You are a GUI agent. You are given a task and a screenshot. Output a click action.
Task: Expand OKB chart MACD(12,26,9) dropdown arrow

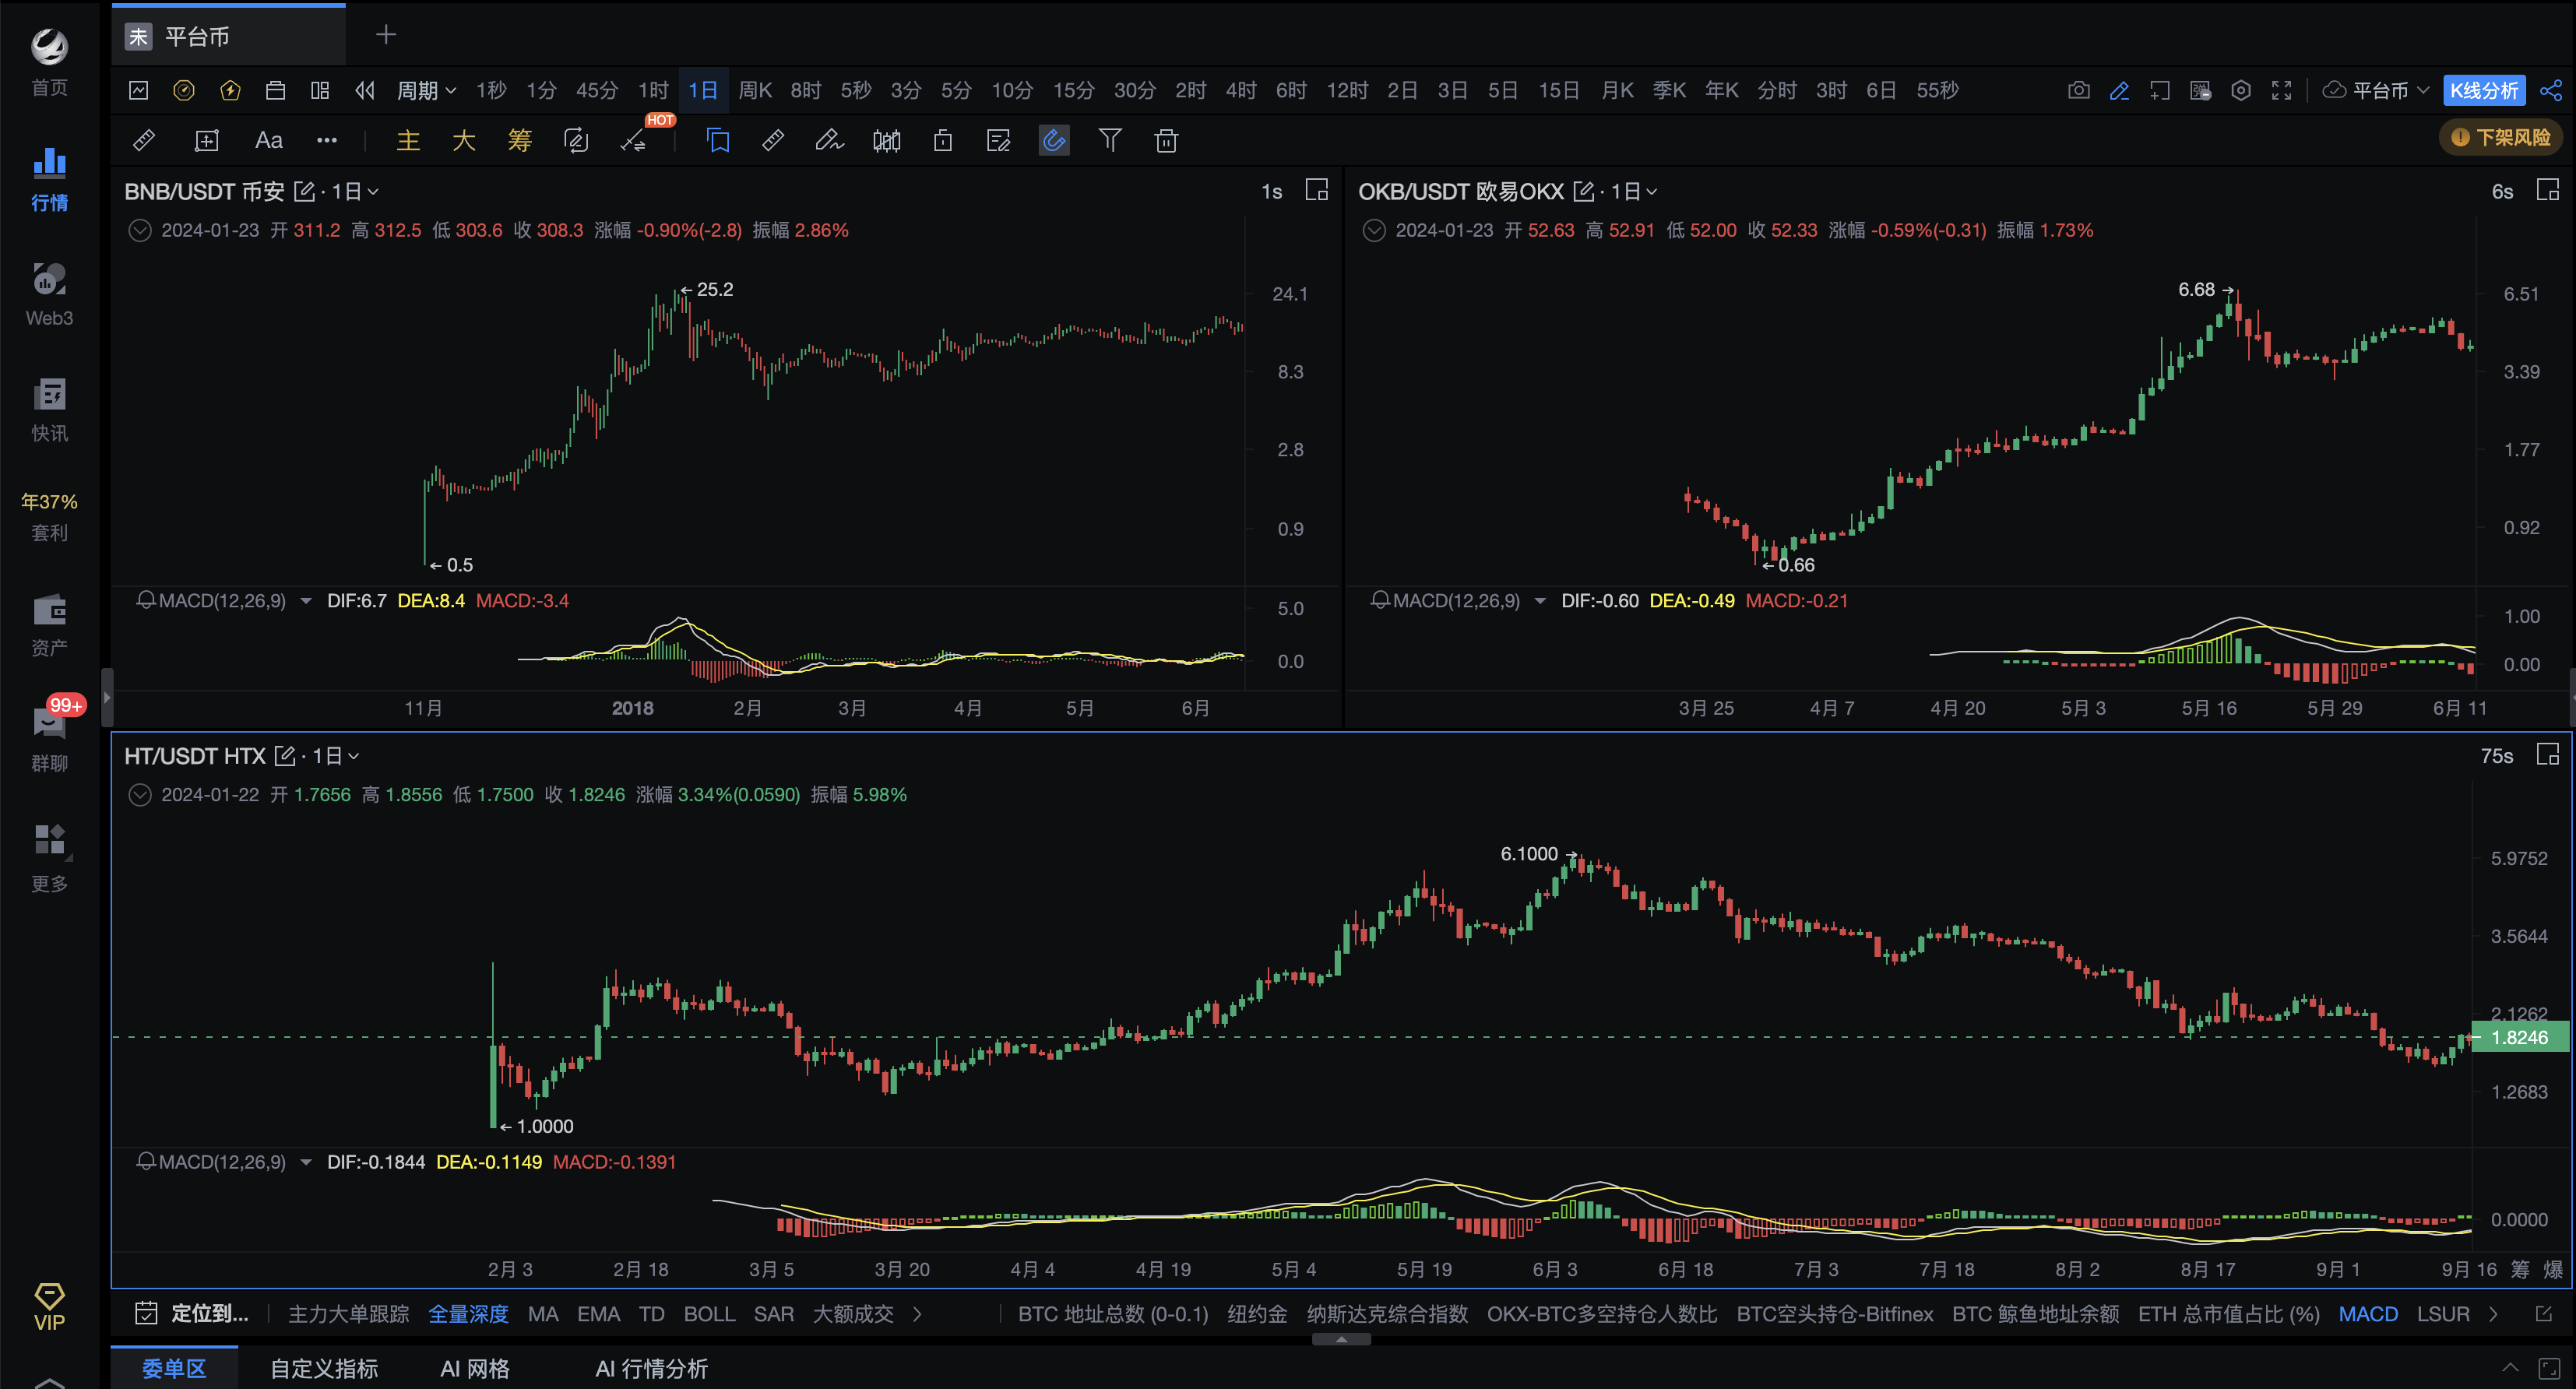click(1540, 600)
